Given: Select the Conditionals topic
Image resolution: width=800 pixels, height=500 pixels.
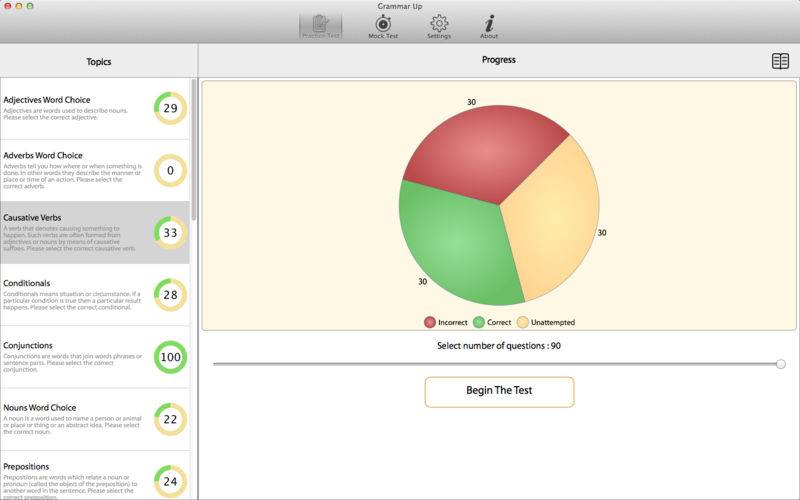Looking at the screenshot, I should click(x=95, y=295).
